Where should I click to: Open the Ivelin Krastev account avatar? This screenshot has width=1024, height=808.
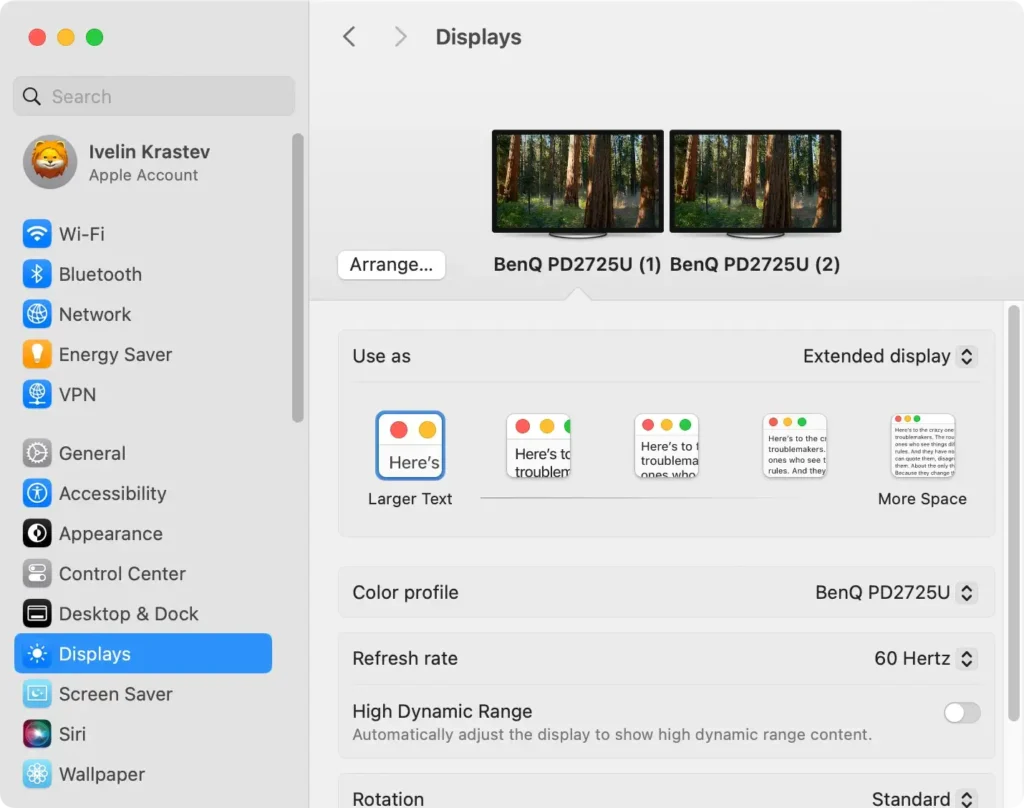point(50,162)
